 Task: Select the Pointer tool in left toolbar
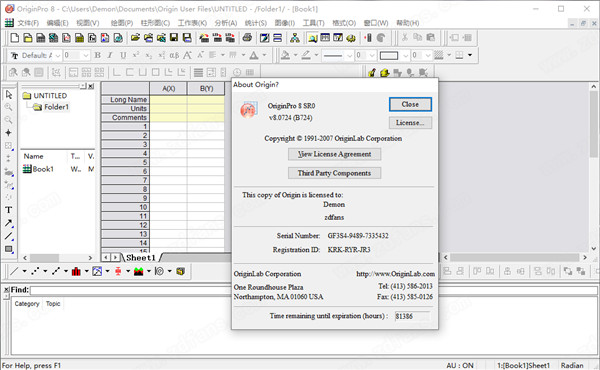8,94
